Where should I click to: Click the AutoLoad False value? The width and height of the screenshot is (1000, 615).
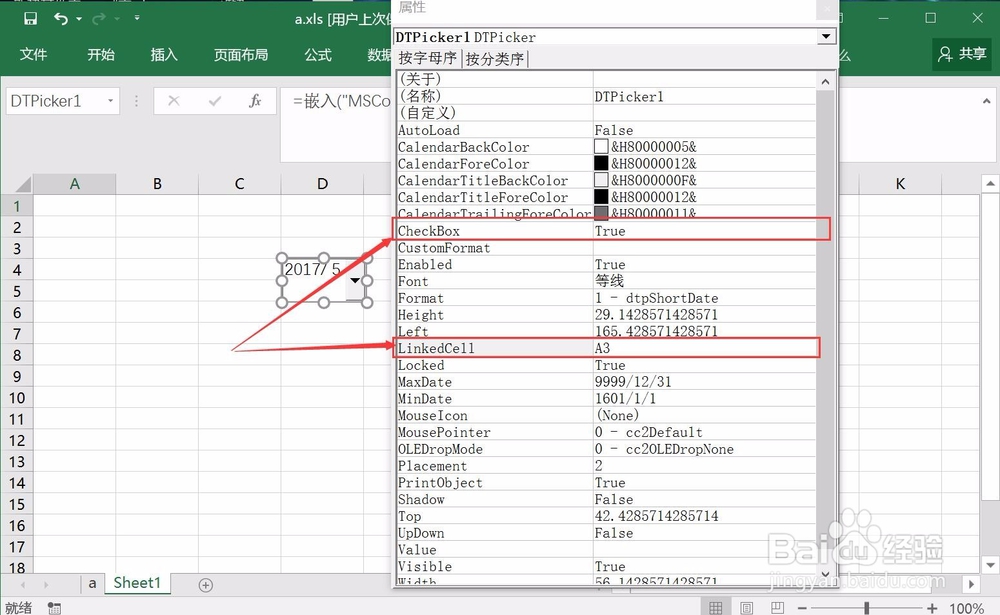614,130
